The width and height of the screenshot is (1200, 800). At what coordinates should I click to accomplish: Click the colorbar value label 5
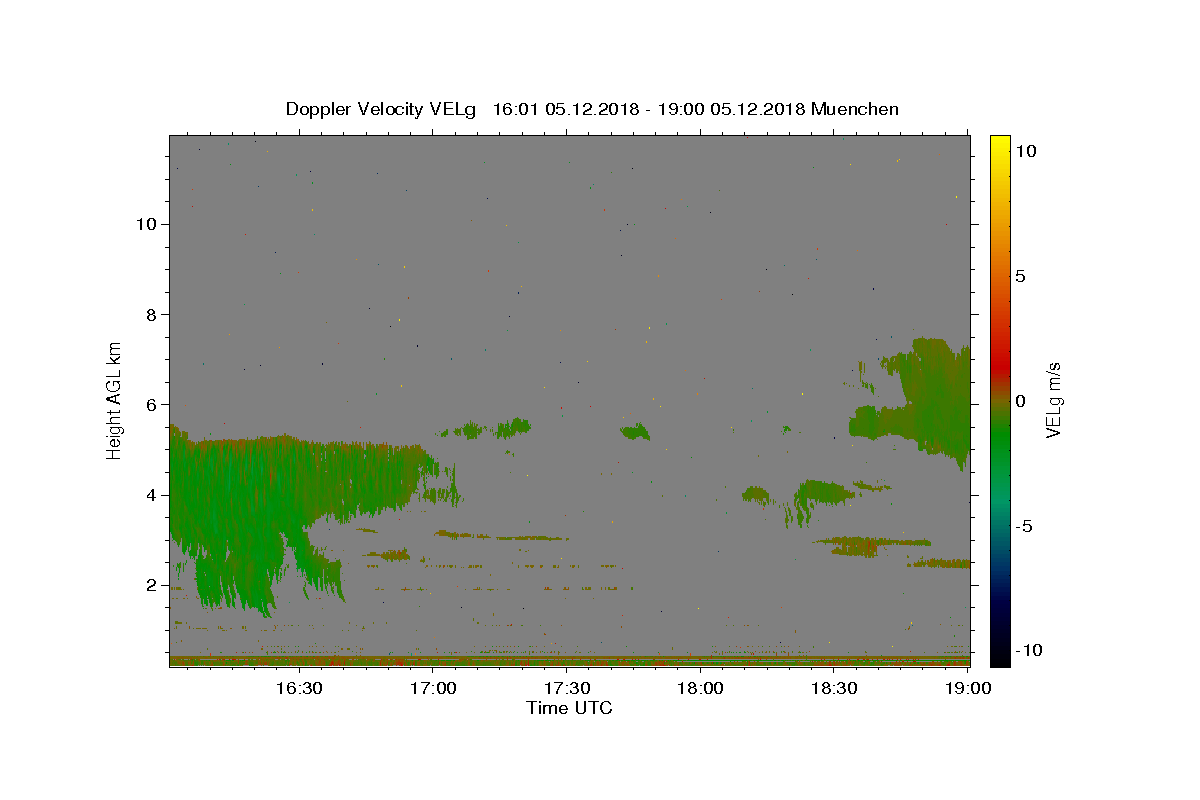(x=1020, y=276)
